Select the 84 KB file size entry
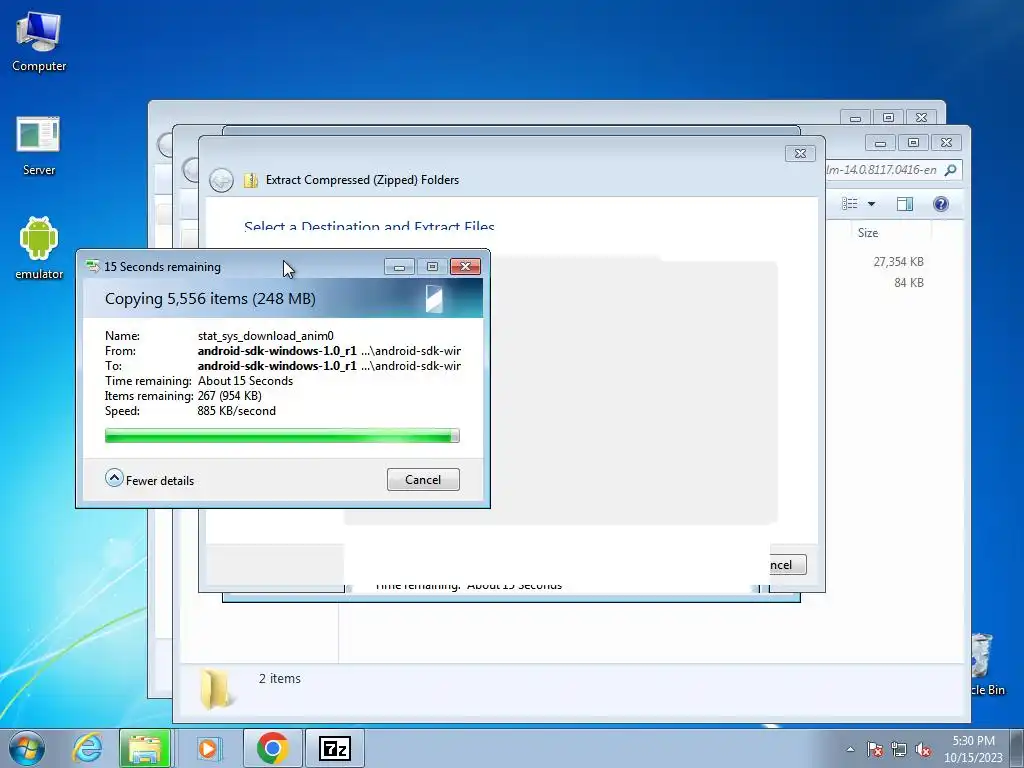 (909, 282)
